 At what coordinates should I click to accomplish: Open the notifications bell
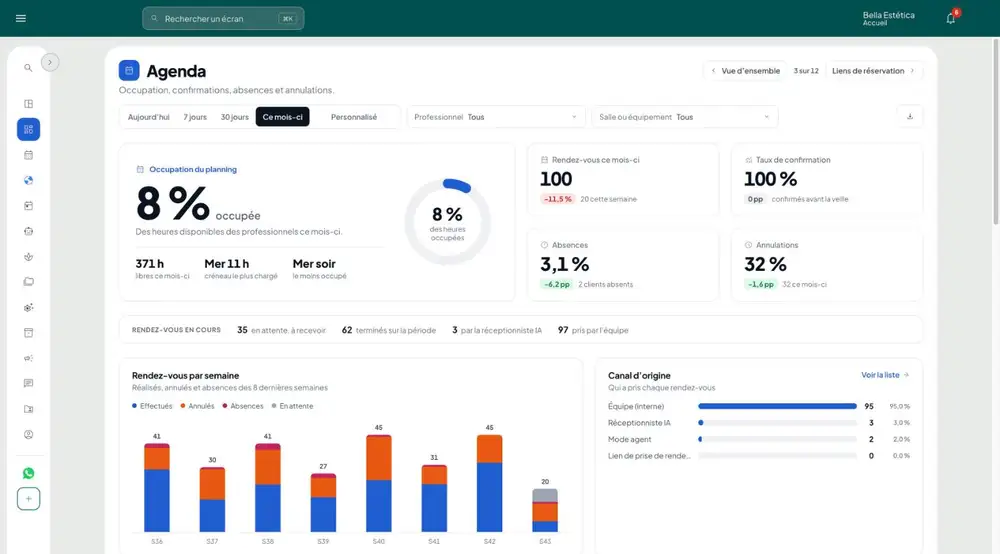951,18
